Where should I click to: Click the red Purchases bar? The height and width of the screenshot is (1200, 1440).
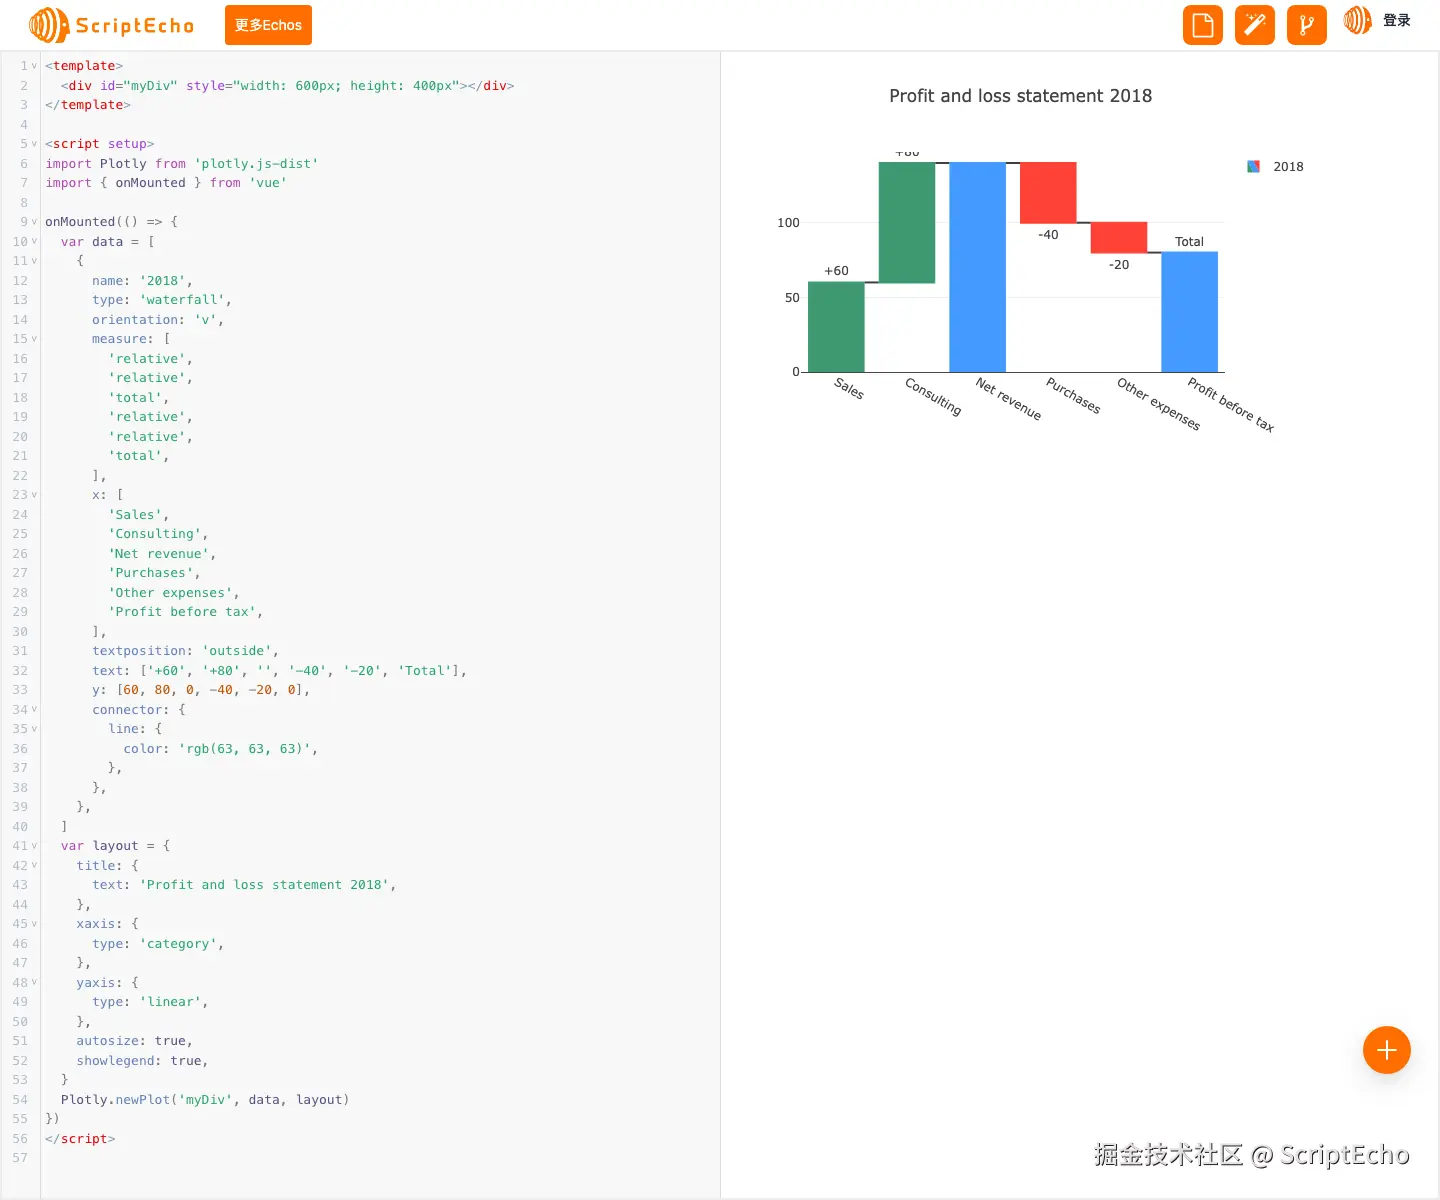[x=1048, y=192]
